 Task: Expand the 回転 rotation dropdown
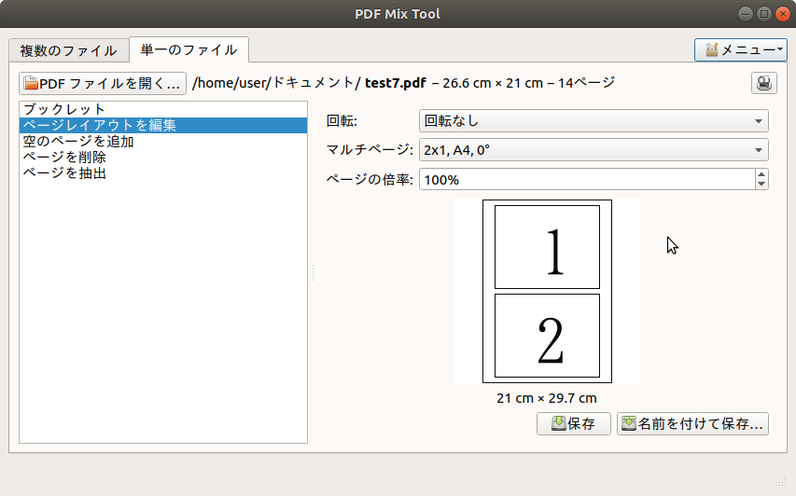(593, 121)
